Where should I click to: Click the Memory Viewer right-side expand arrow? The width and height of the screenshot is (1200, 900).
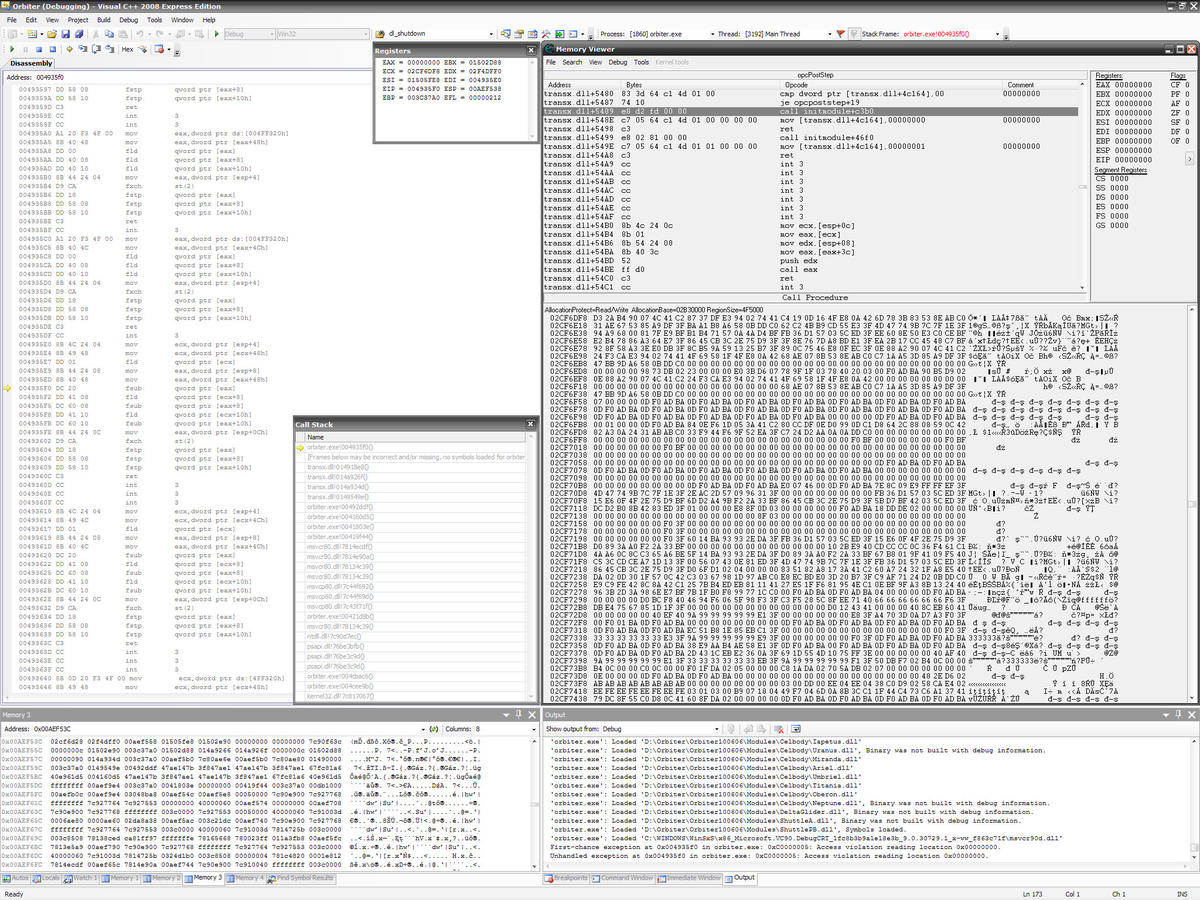1190,159
